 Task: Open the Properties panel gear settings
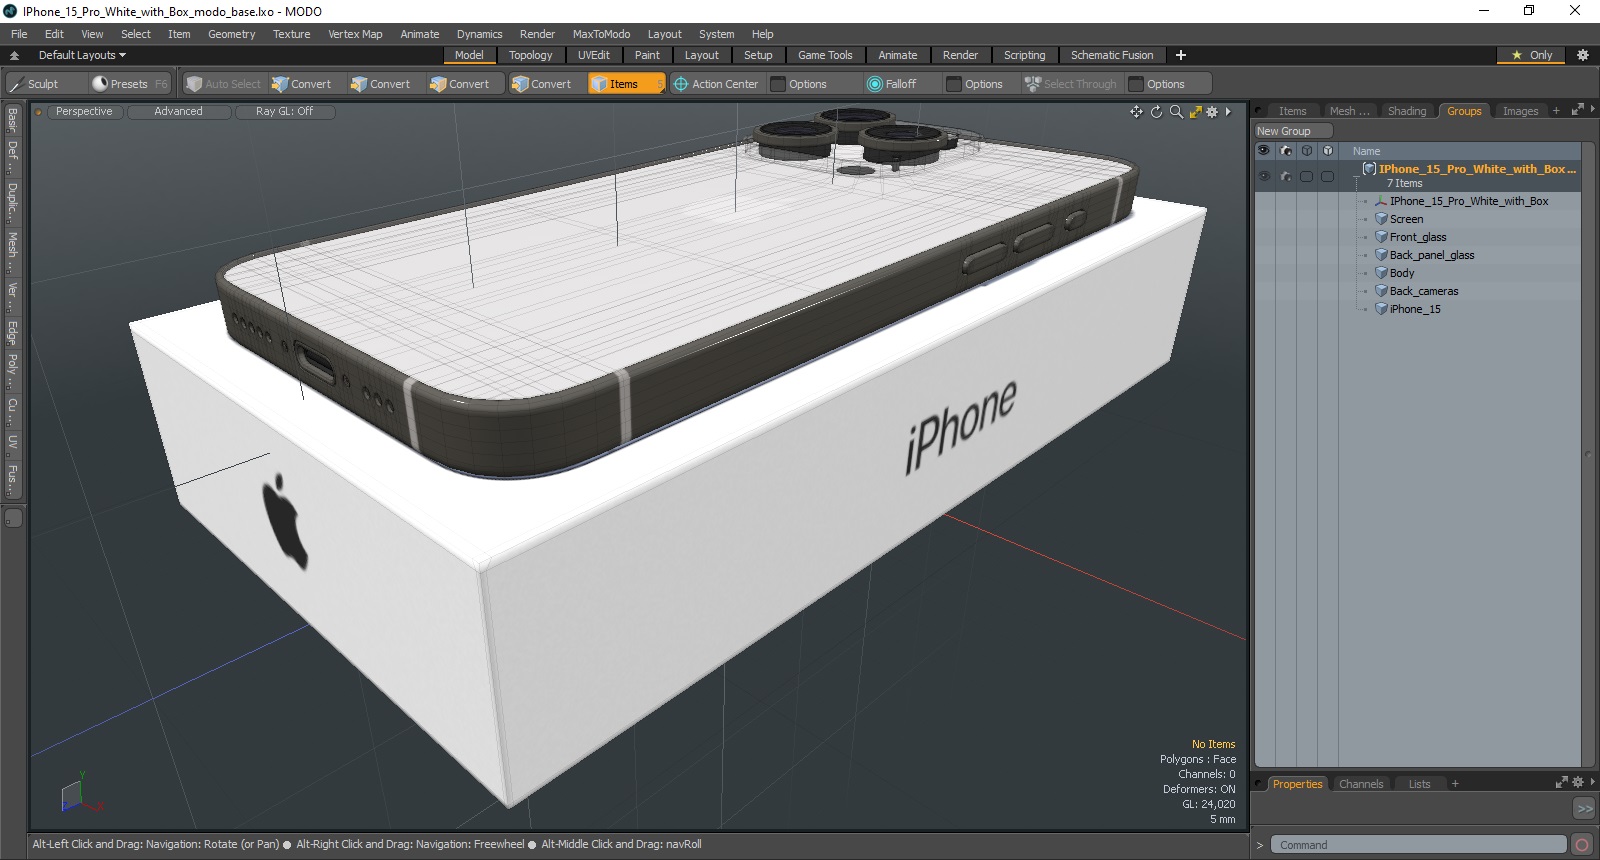pyautogui.click(x=1578, y=783)
